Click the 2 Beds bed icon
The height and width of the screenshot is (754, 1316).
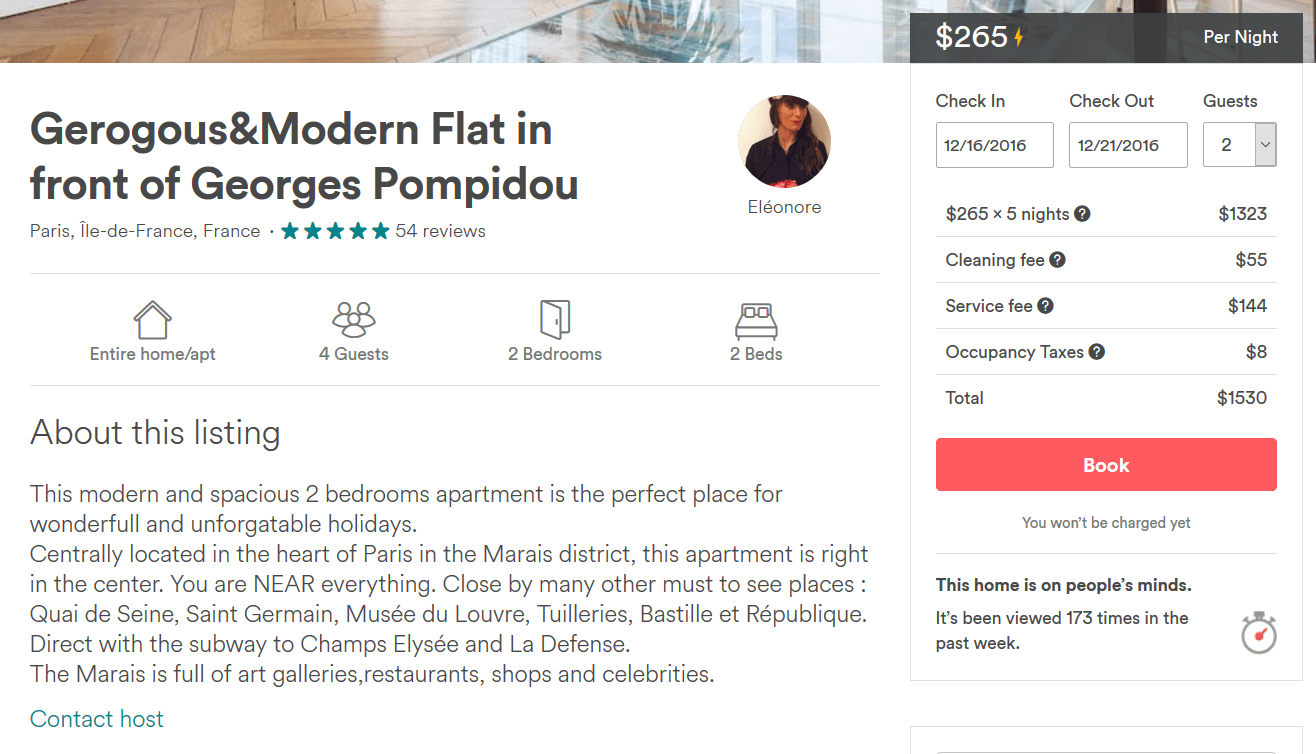[756, 321]
